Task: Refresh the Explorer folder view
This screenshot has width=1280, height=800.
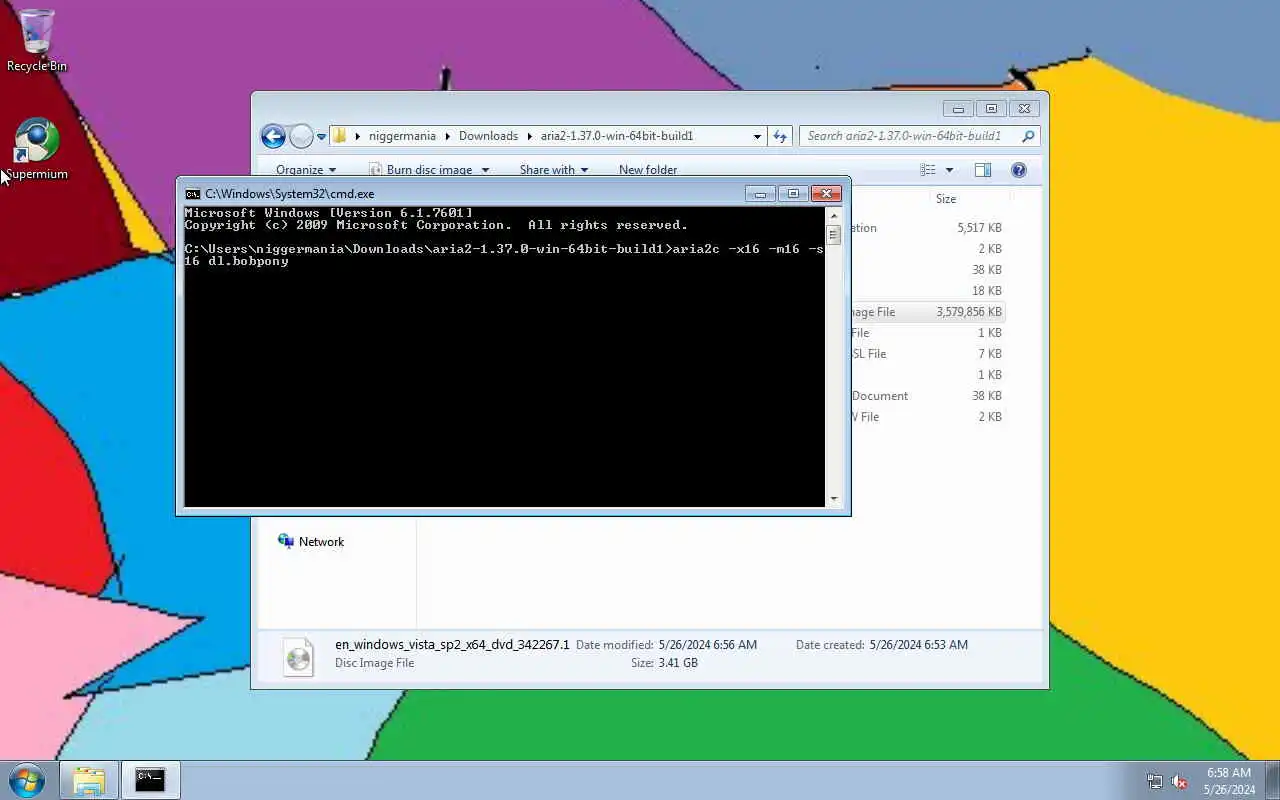Action: 780,136
